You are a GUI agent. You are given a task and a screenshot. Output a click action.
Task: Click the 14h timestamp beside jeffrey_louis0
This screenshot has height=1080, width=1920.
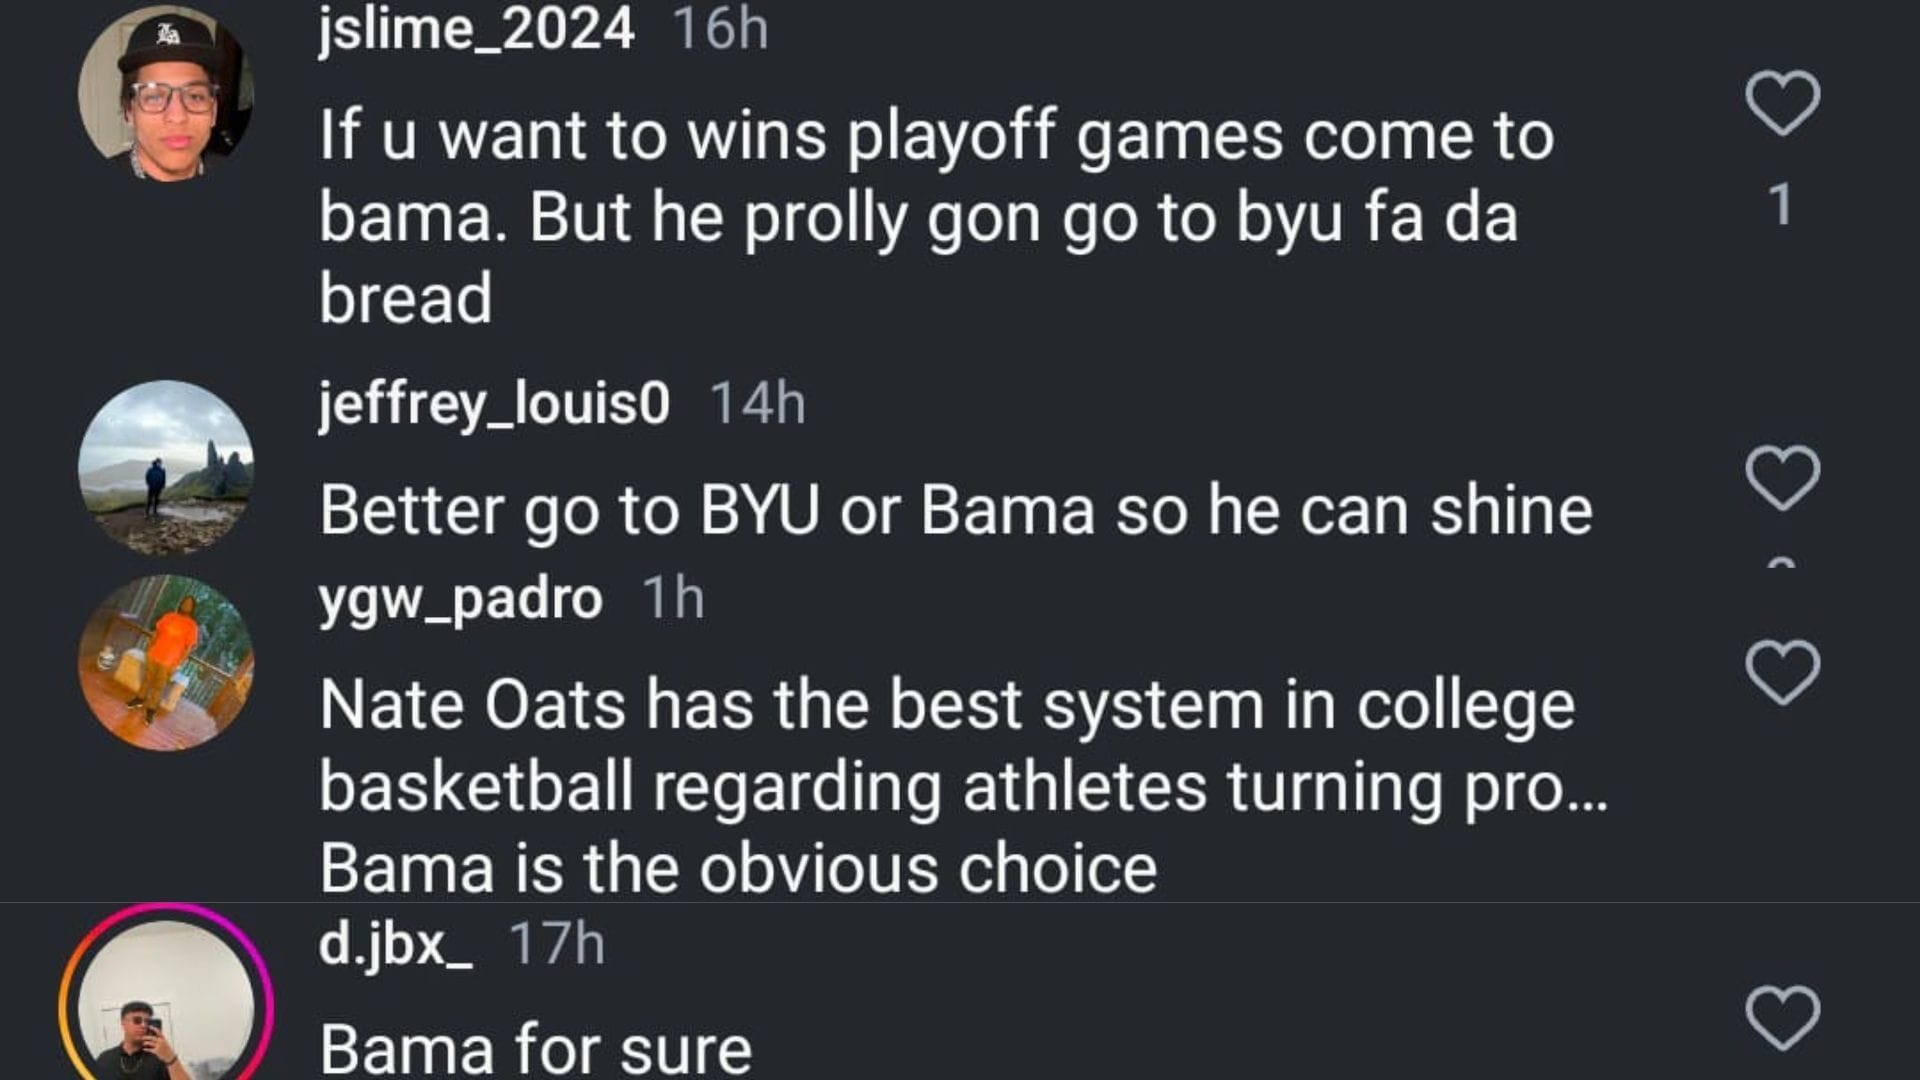(757, 403)
